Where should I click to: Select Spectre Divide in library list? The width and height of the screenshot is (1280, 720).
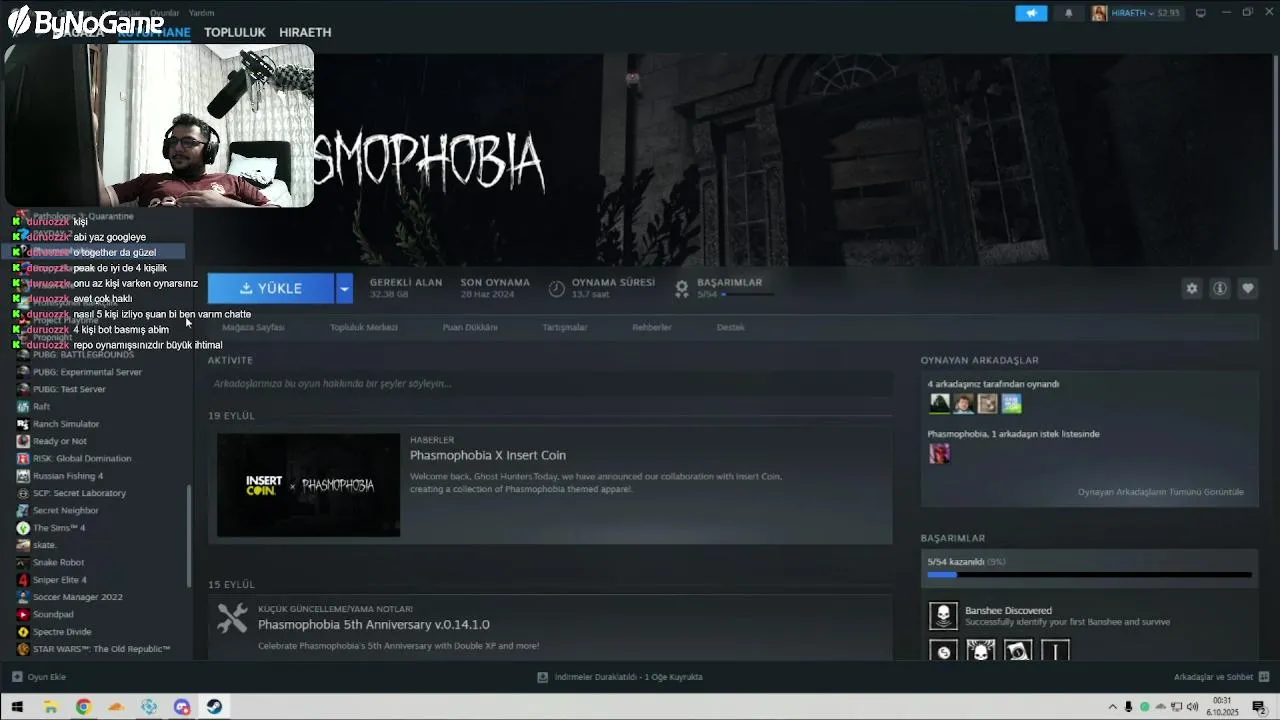[x=62, y=632]
